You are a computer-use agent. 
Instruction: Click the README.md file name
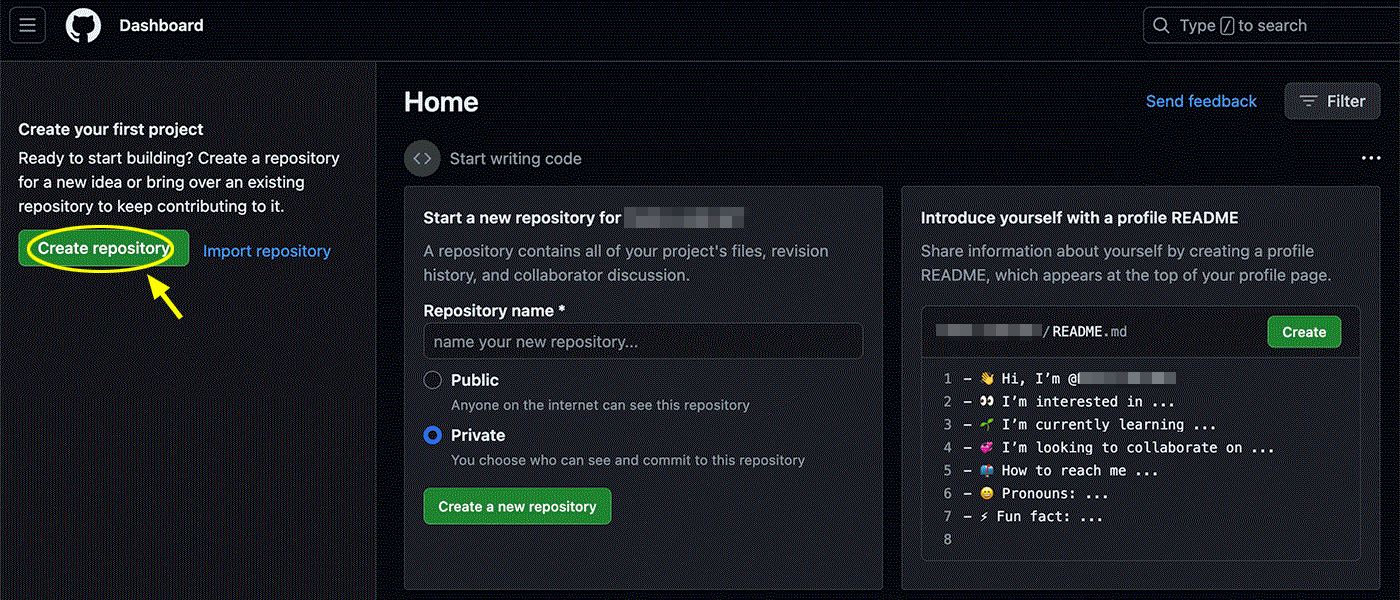tap(1089, 331)
